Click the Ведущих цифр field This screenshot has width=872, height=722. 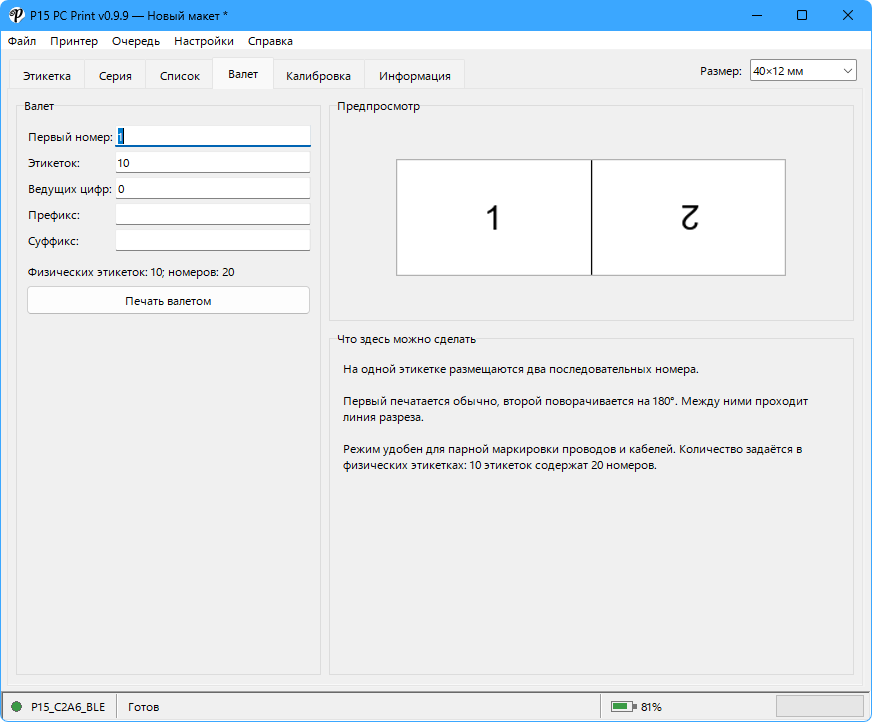(x=212, y=189)
